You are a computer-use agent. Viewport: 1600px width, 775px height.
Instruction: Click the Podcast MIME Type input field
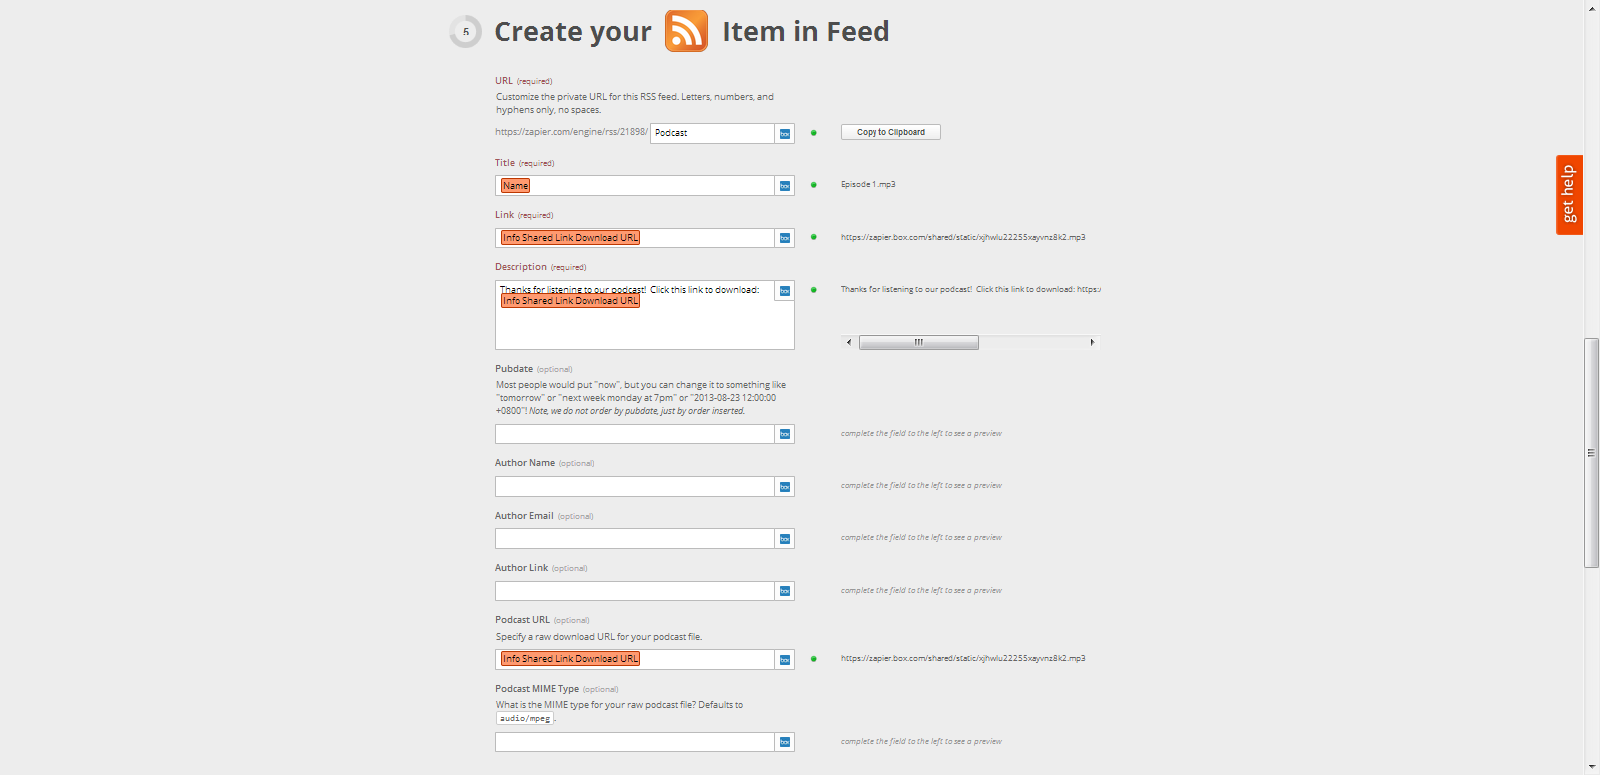click(635, 742)
